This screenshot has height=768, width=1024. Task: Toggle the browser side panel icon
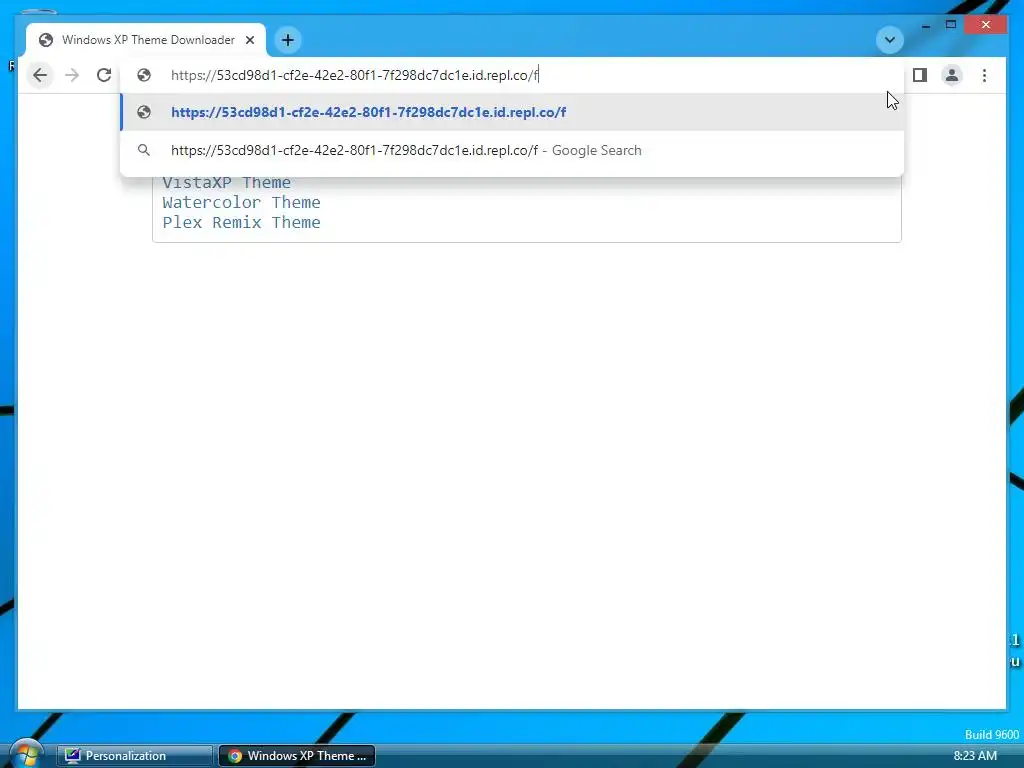(920, 75)
